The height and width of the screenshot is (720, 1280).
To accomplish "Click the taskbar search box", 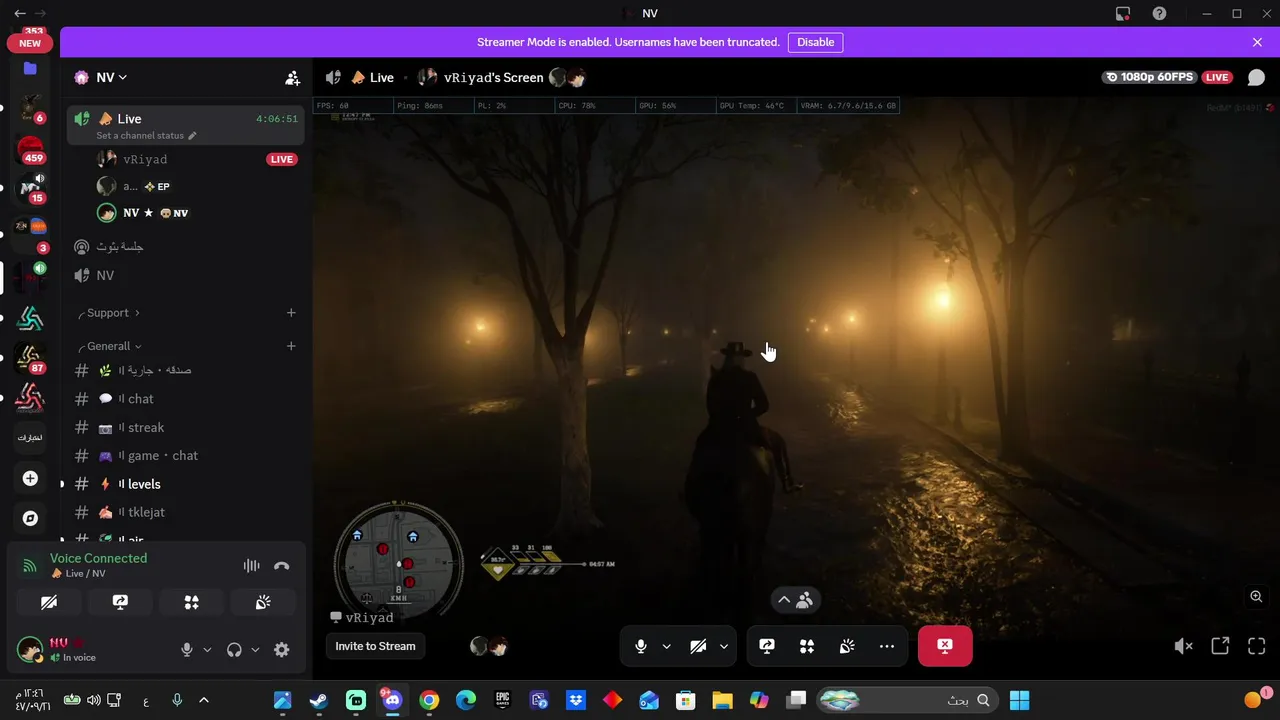I will 906,700.
